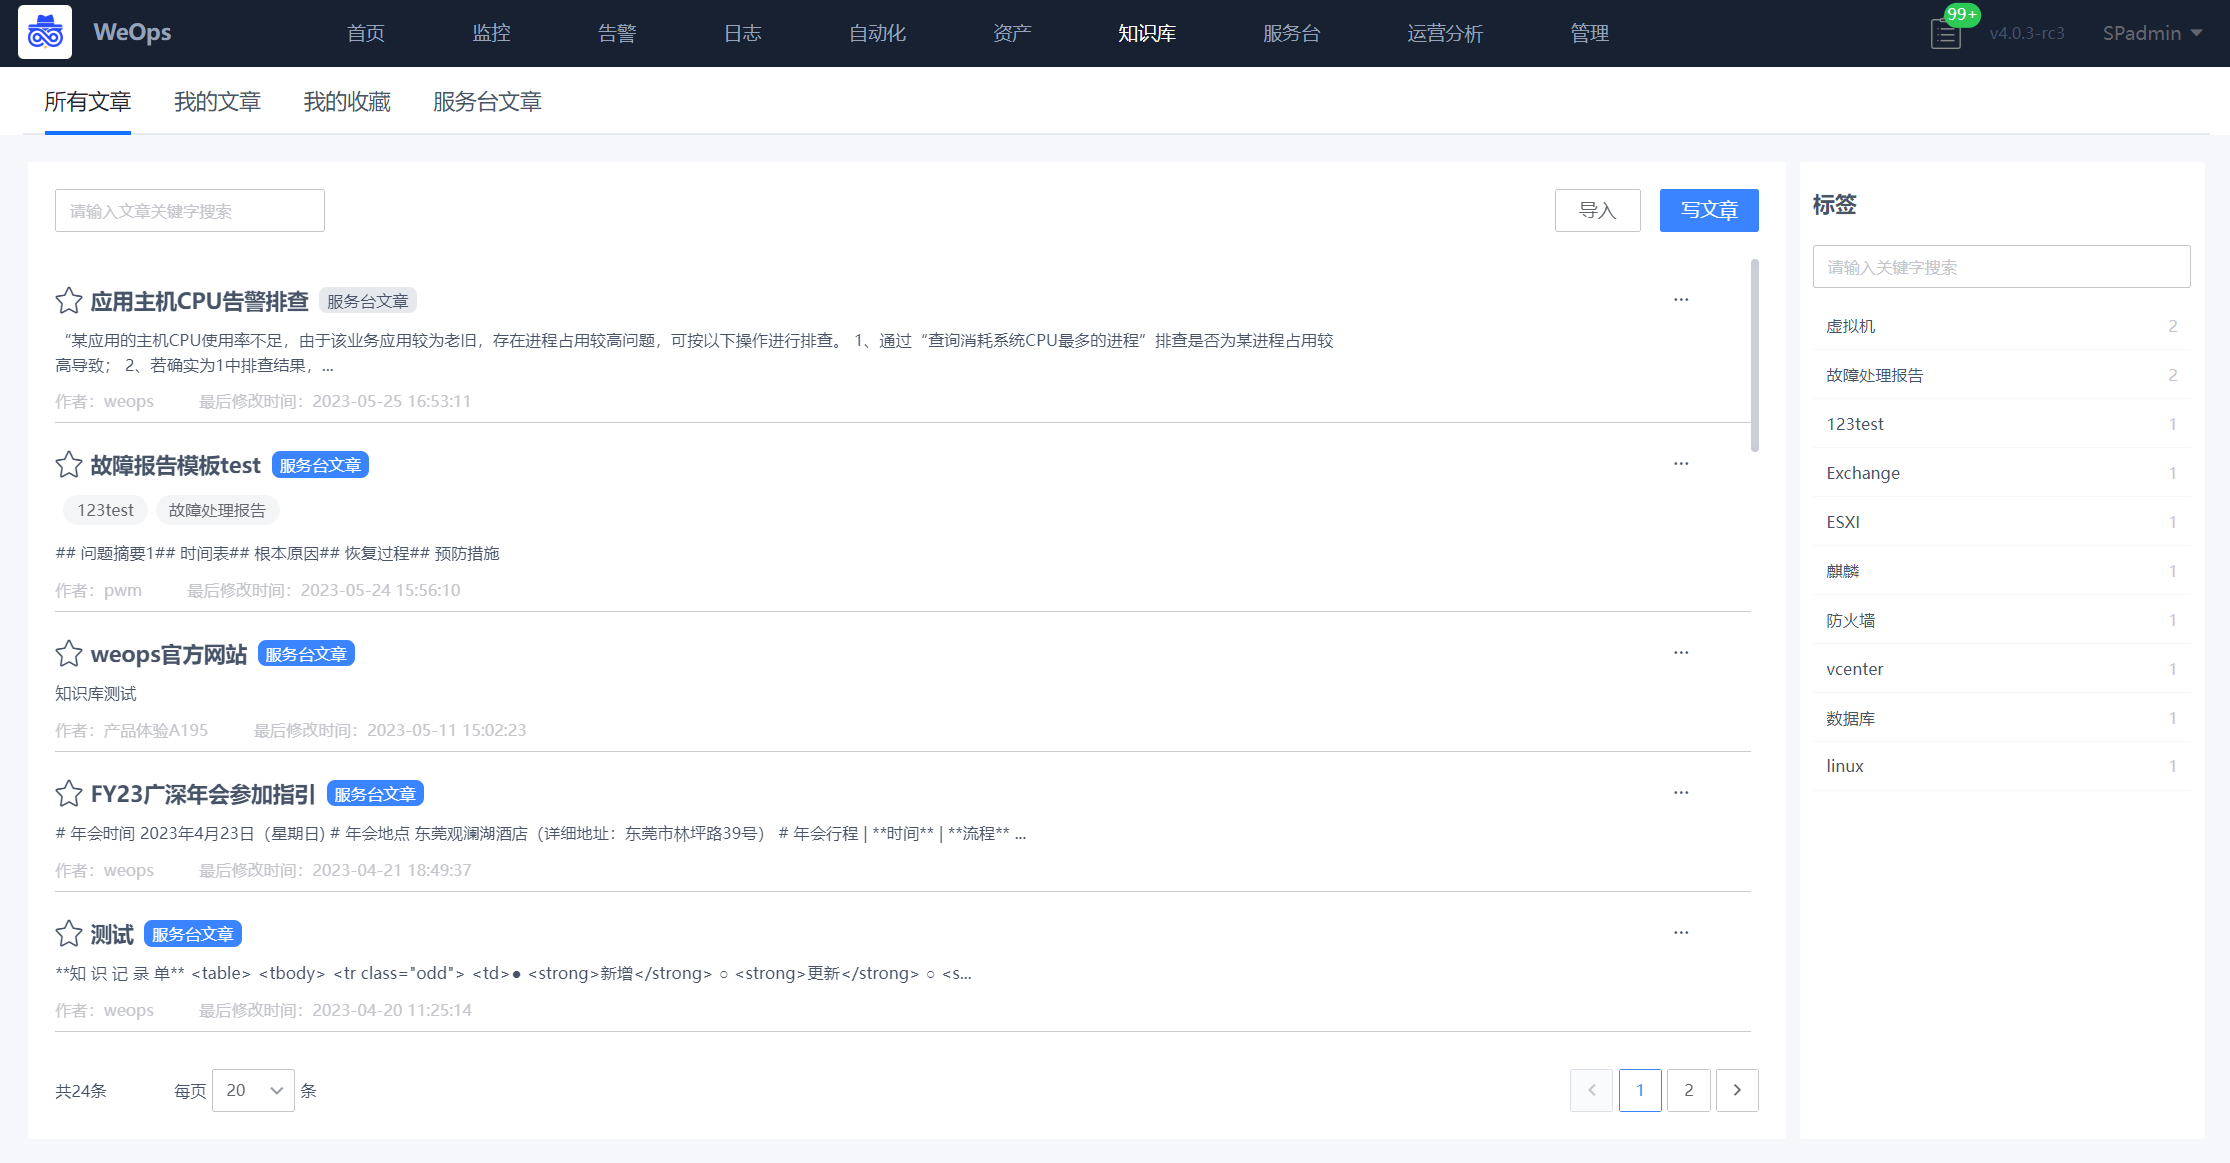Focus the article keyword search field

point(190,211)
